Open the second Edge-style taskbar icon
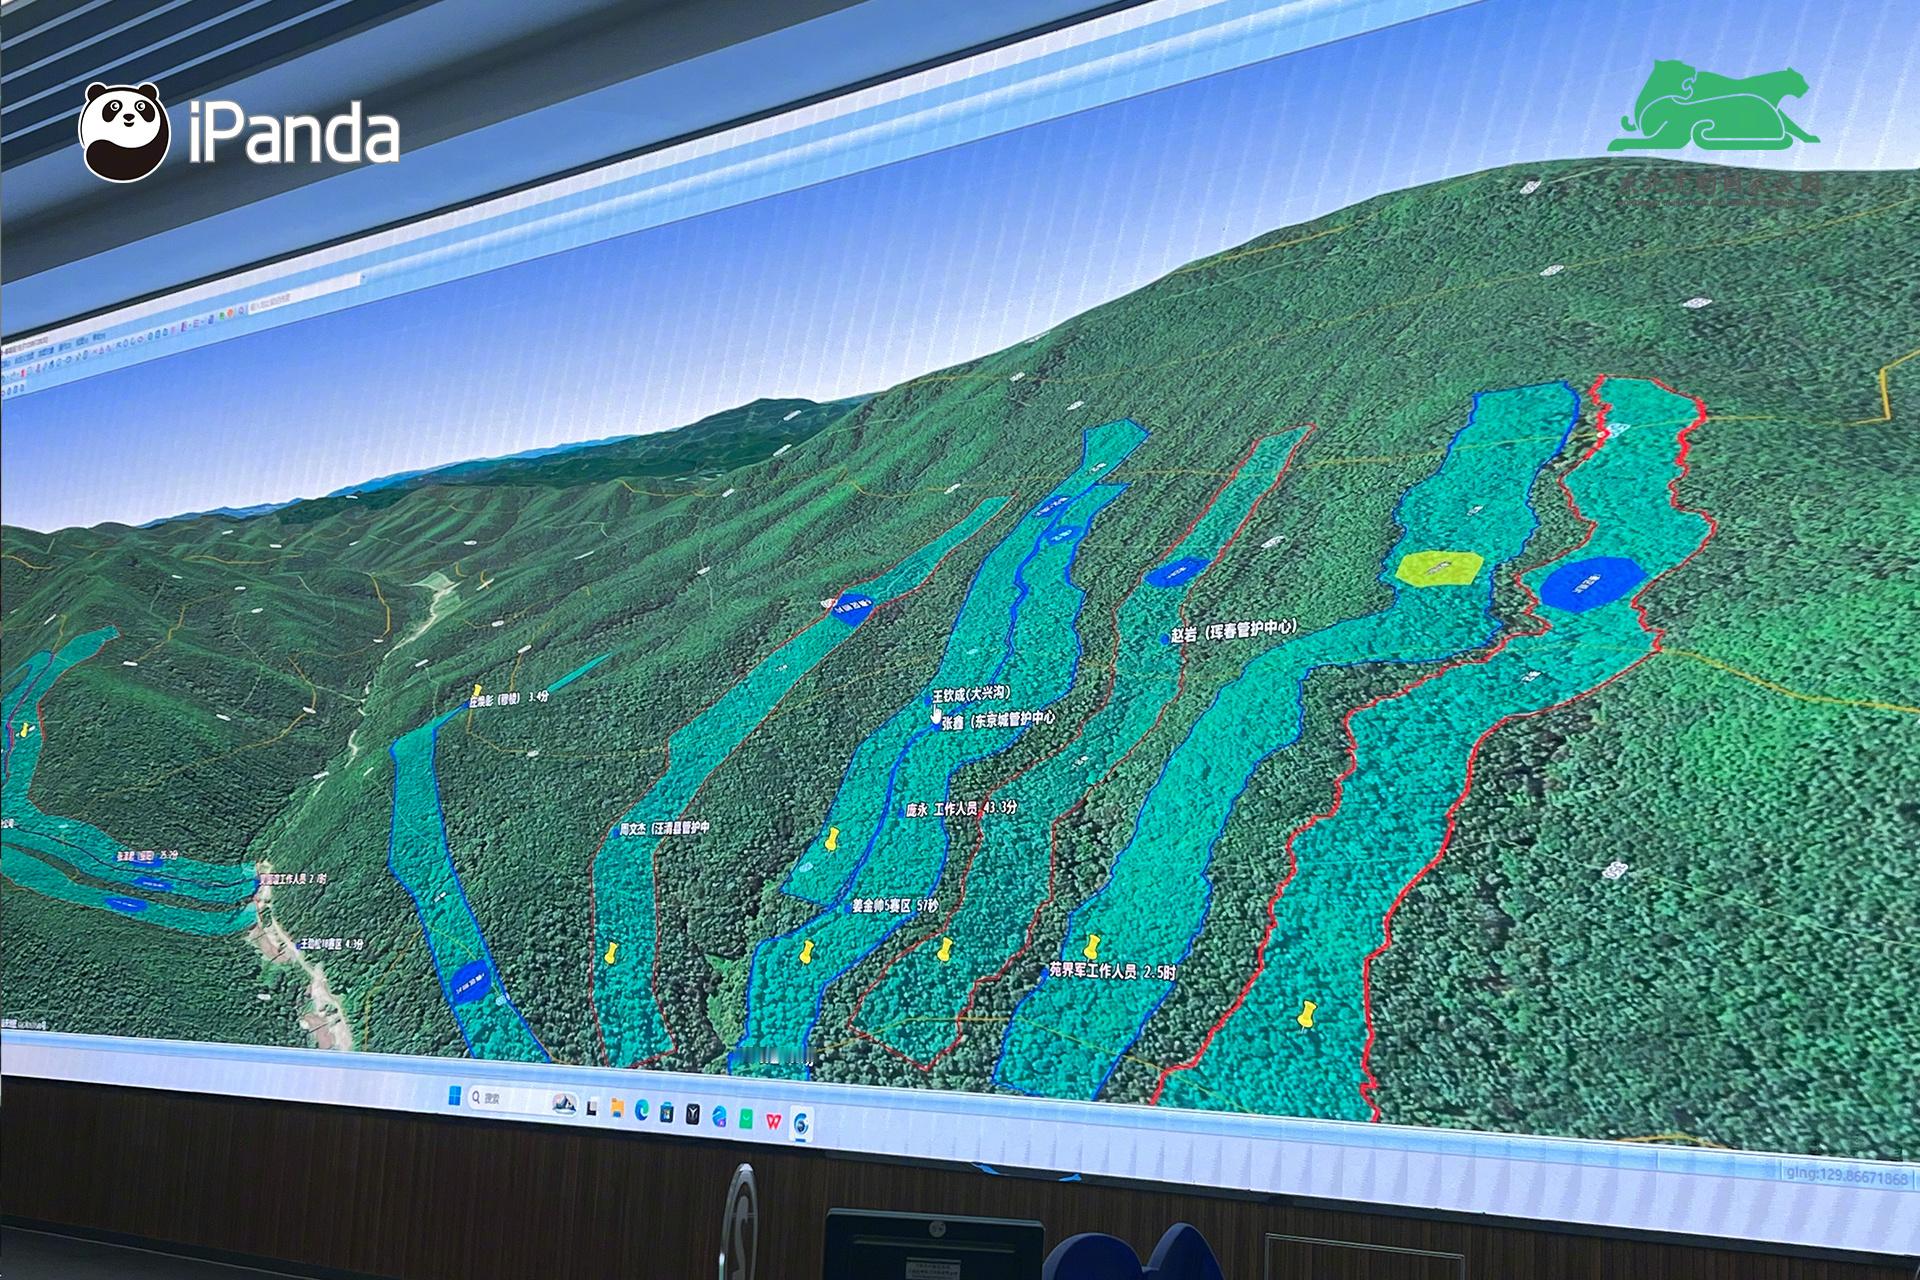 tap(719, 1116)
